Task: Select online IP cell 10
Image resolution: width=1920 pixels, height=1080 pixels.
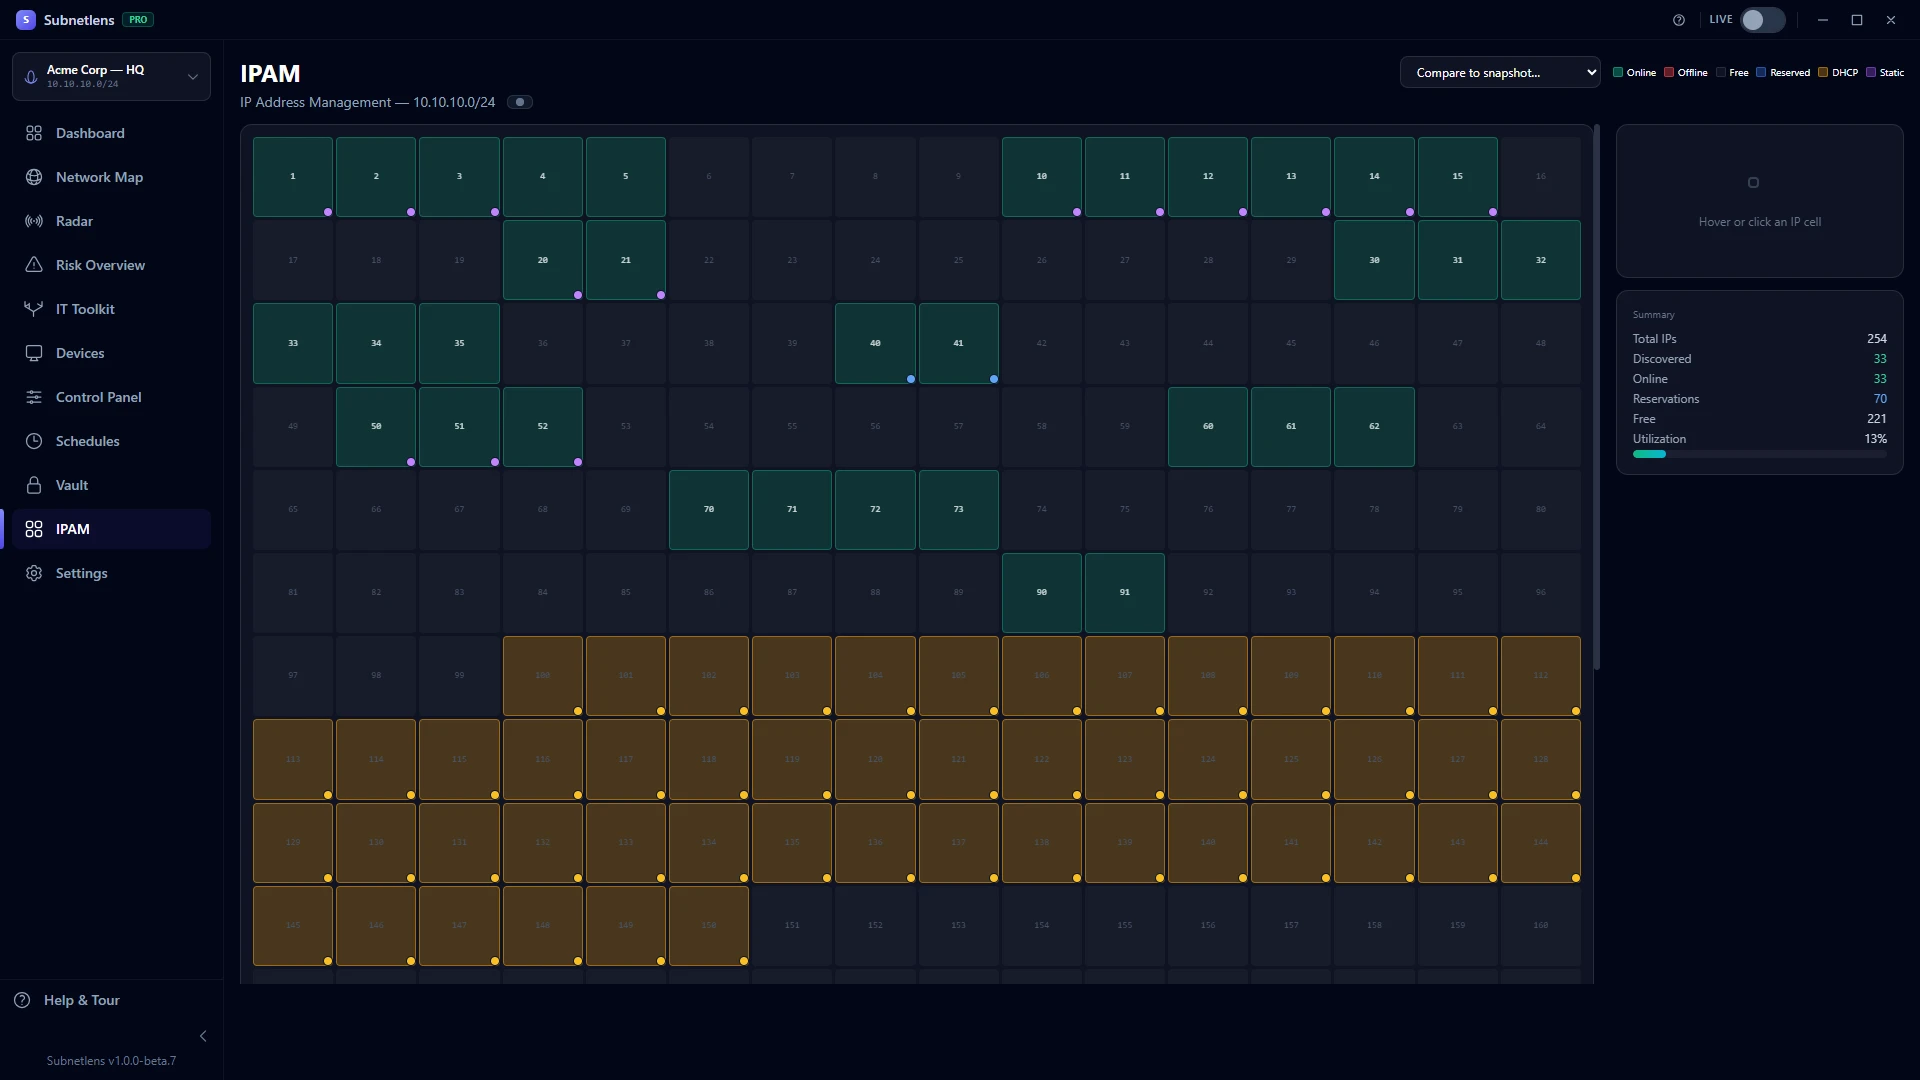Action: click(x=1042, y=177)
